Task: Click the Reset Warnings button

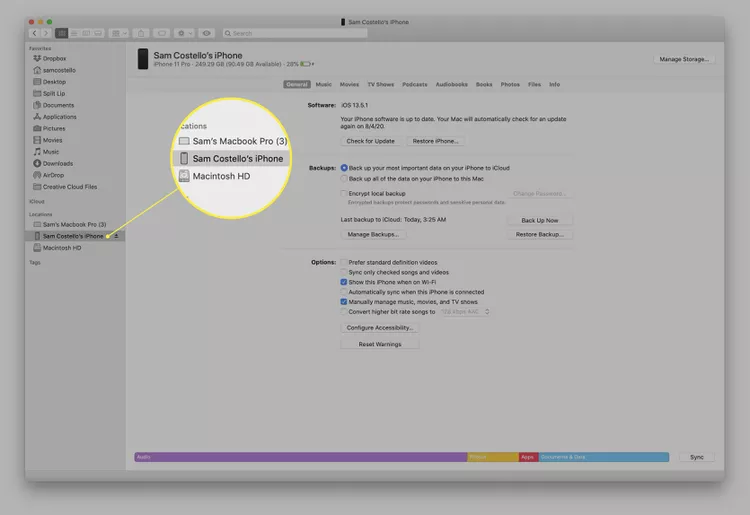Action: tap(380, 344)
